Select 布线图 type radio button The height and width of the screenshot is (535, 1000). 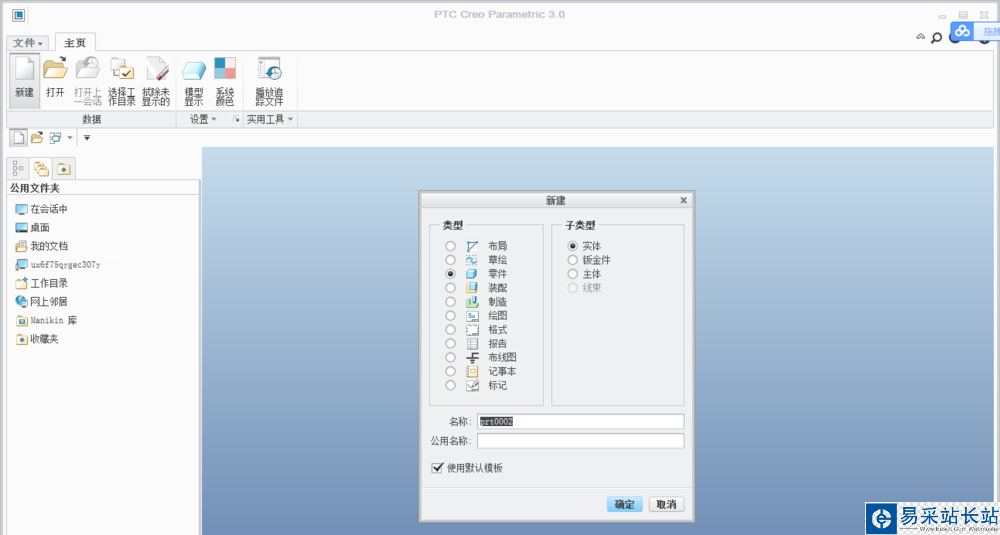click(x=450, y=357)
